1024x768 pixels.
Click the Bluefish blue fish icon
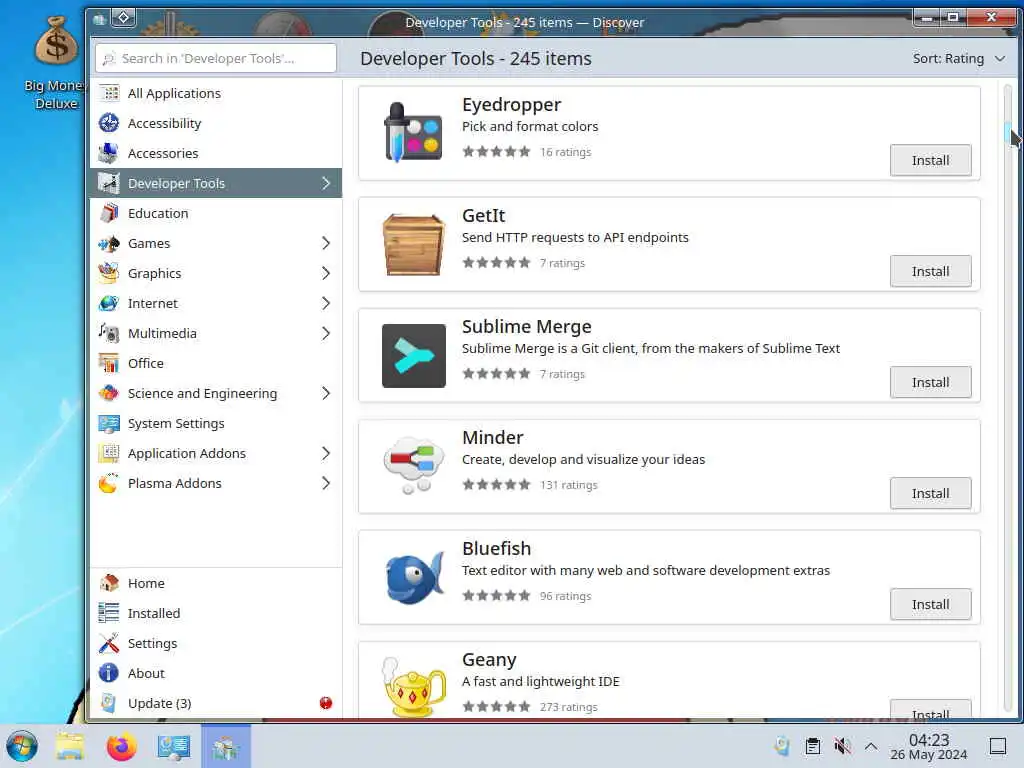click(x=413, y=577)
